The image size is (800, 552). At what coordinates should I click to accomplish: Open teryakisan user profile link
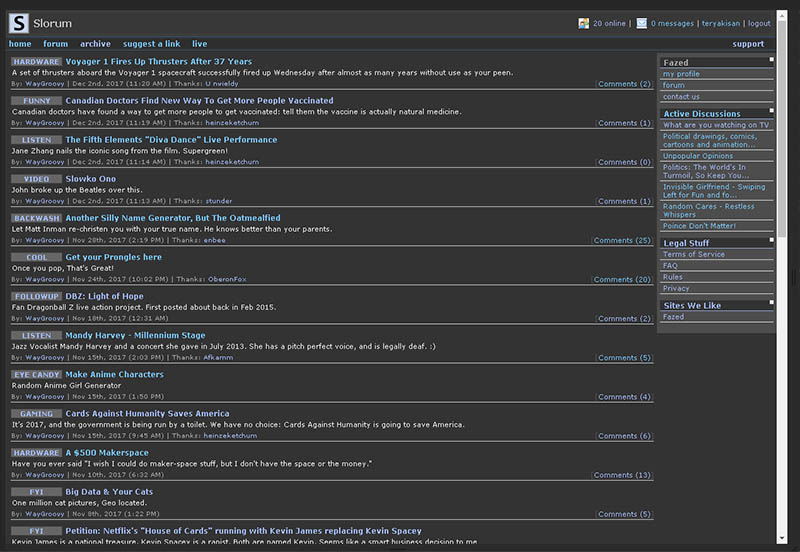(720, 23)
